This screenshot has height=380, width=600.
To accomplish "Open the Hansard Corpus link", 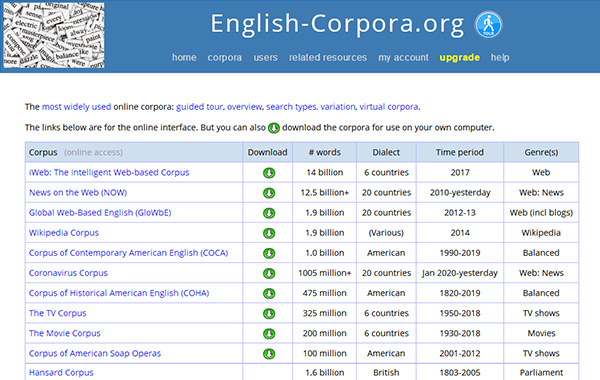I will coord(61,372).
